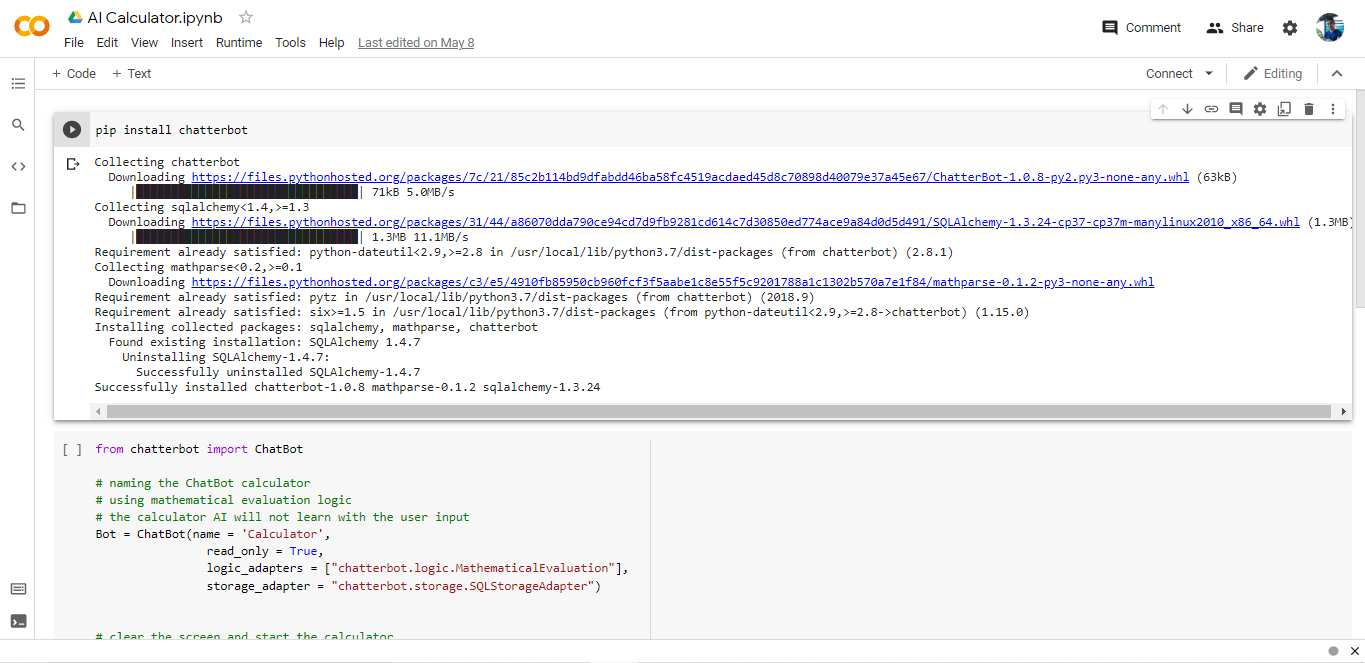Move the selected cell up
Image resolution: width=1365 pixels, height=663 pixels.
point(1163,109)
